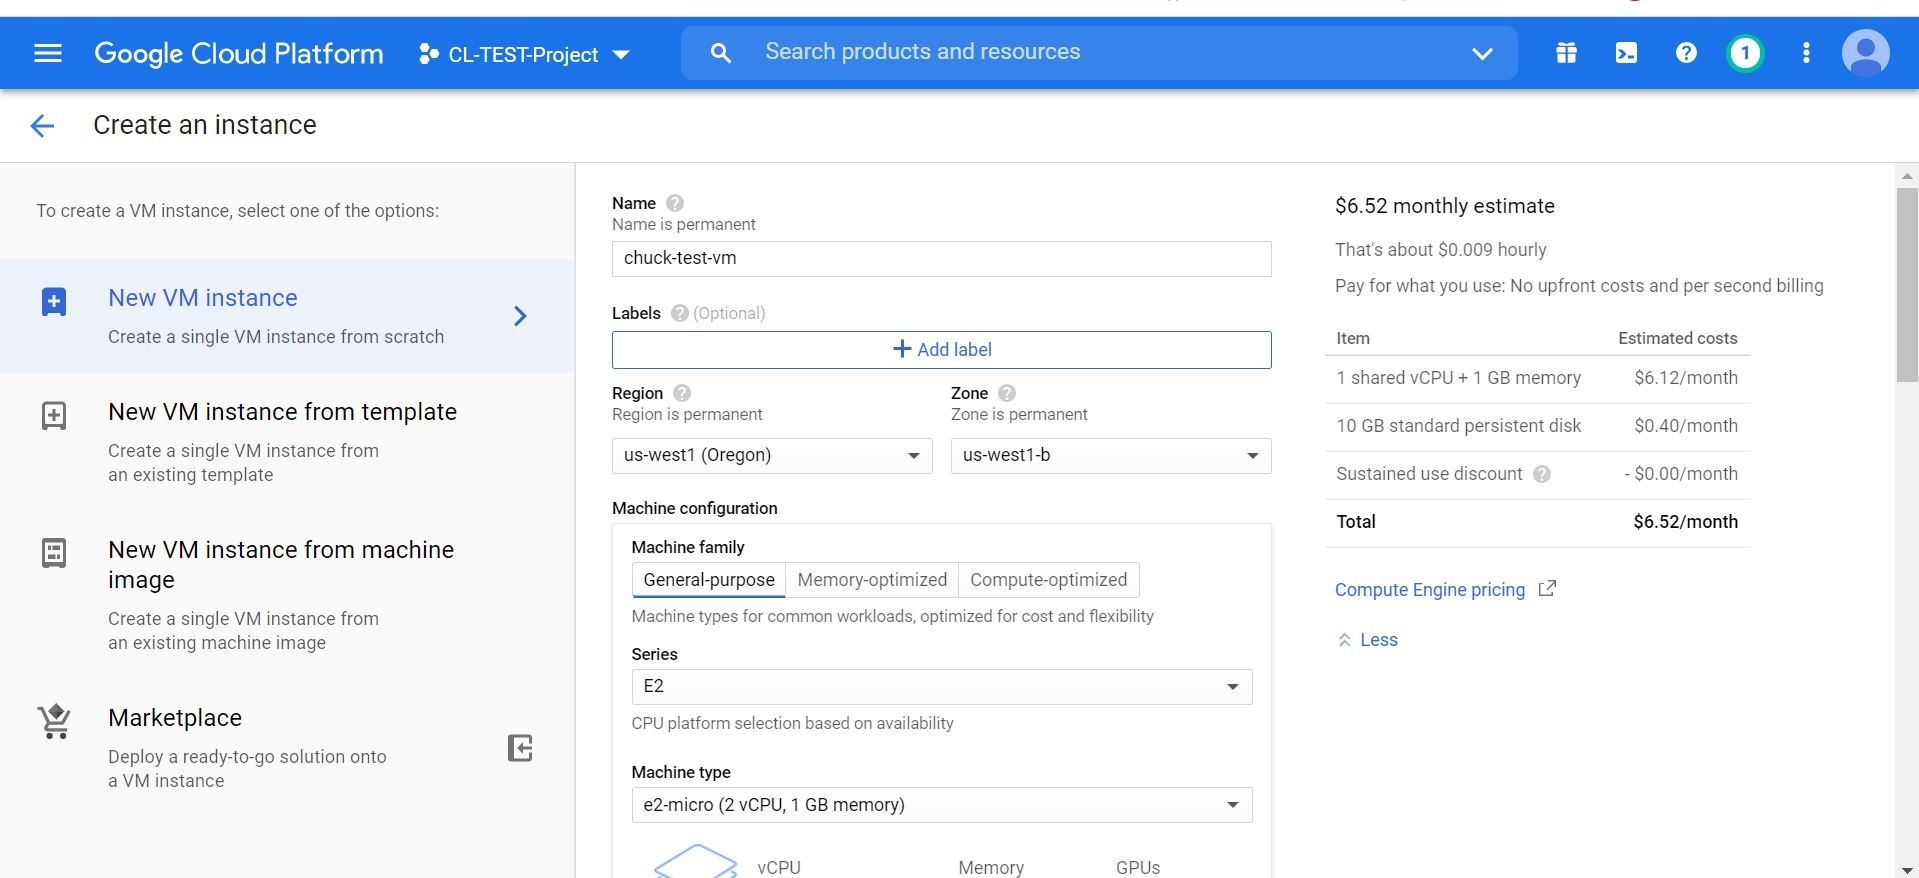Open the Region dropdown us-west1 (Oregon)
The image size is (1919, 878).
(x=772, y=456)
